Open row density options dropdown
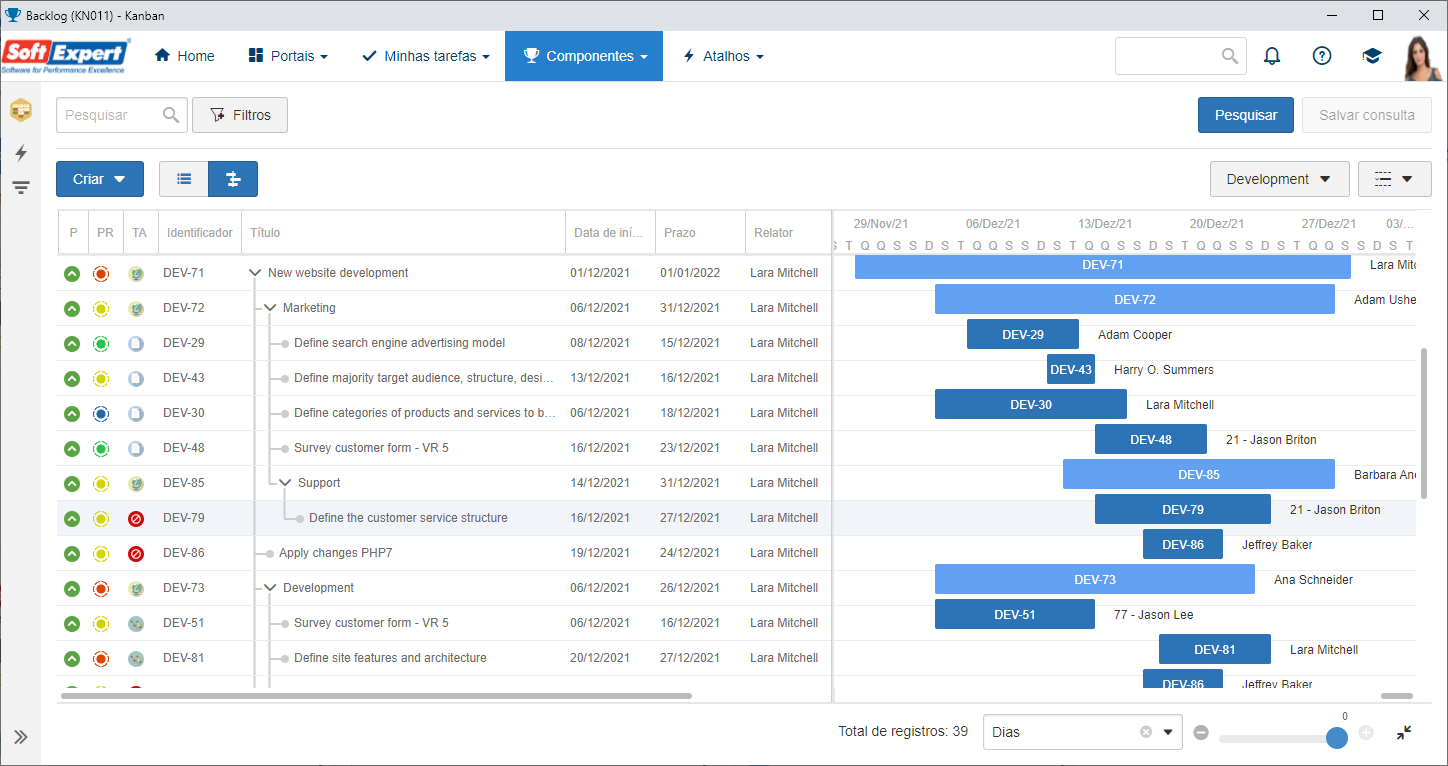1448x766 pixels. (x=1394, y=179)
